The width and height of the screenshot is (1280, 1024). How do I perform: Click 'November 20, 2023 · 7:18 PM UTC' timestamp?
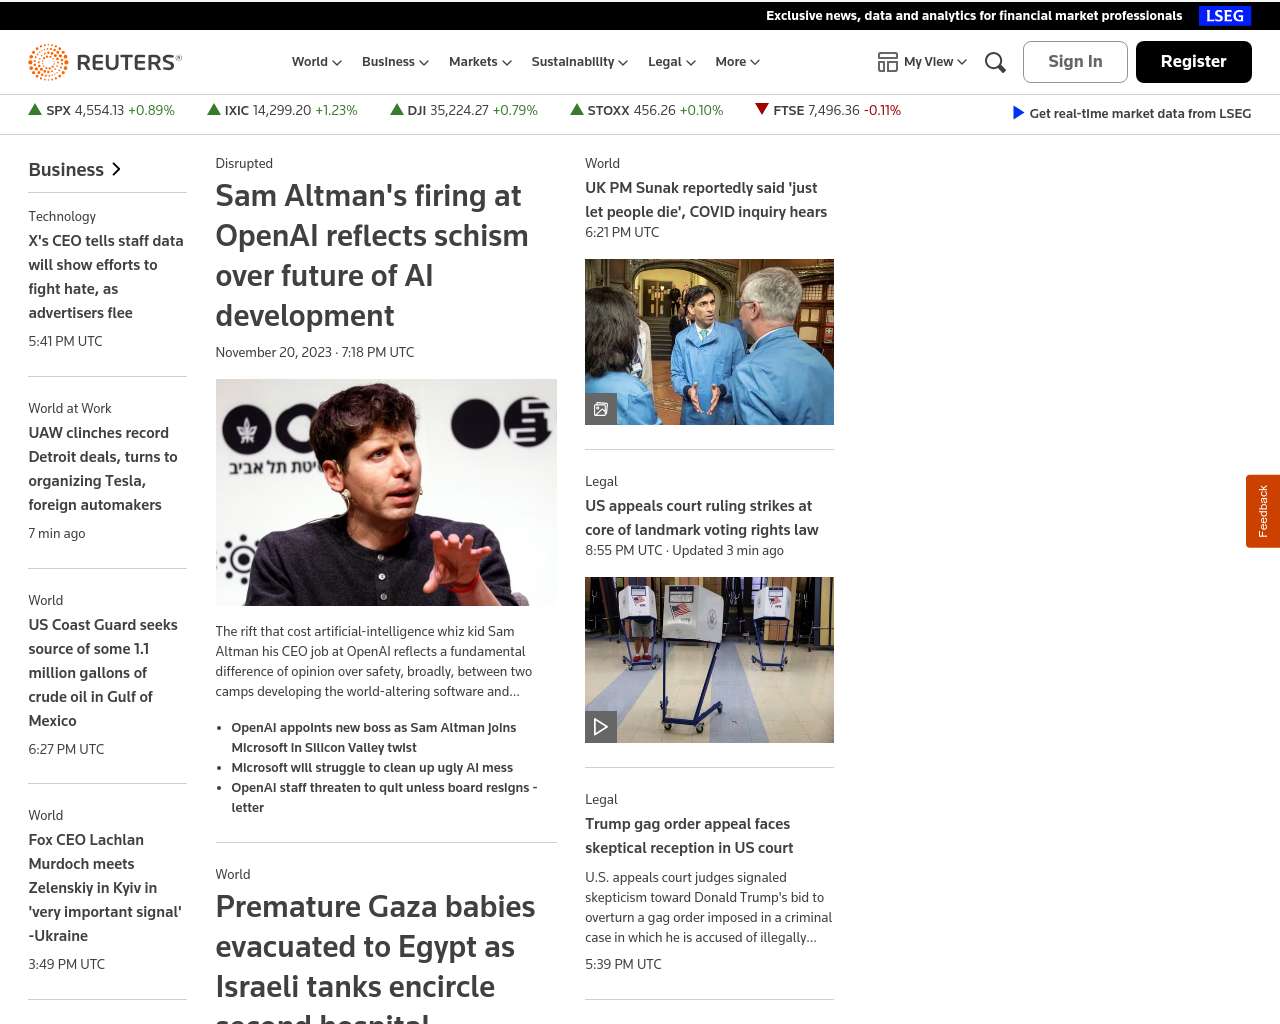[315, 352]
